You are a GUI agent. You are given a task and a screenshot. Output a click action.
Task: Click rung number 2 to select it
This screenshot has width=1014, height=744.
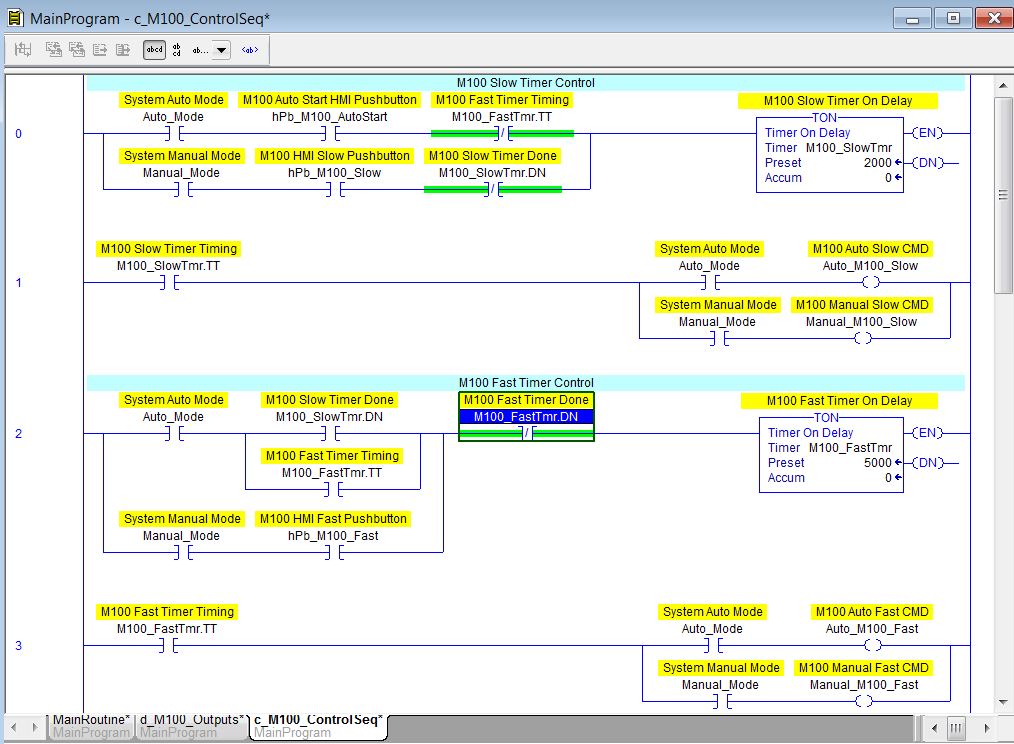pyautogui.click(x=18, y=433)
